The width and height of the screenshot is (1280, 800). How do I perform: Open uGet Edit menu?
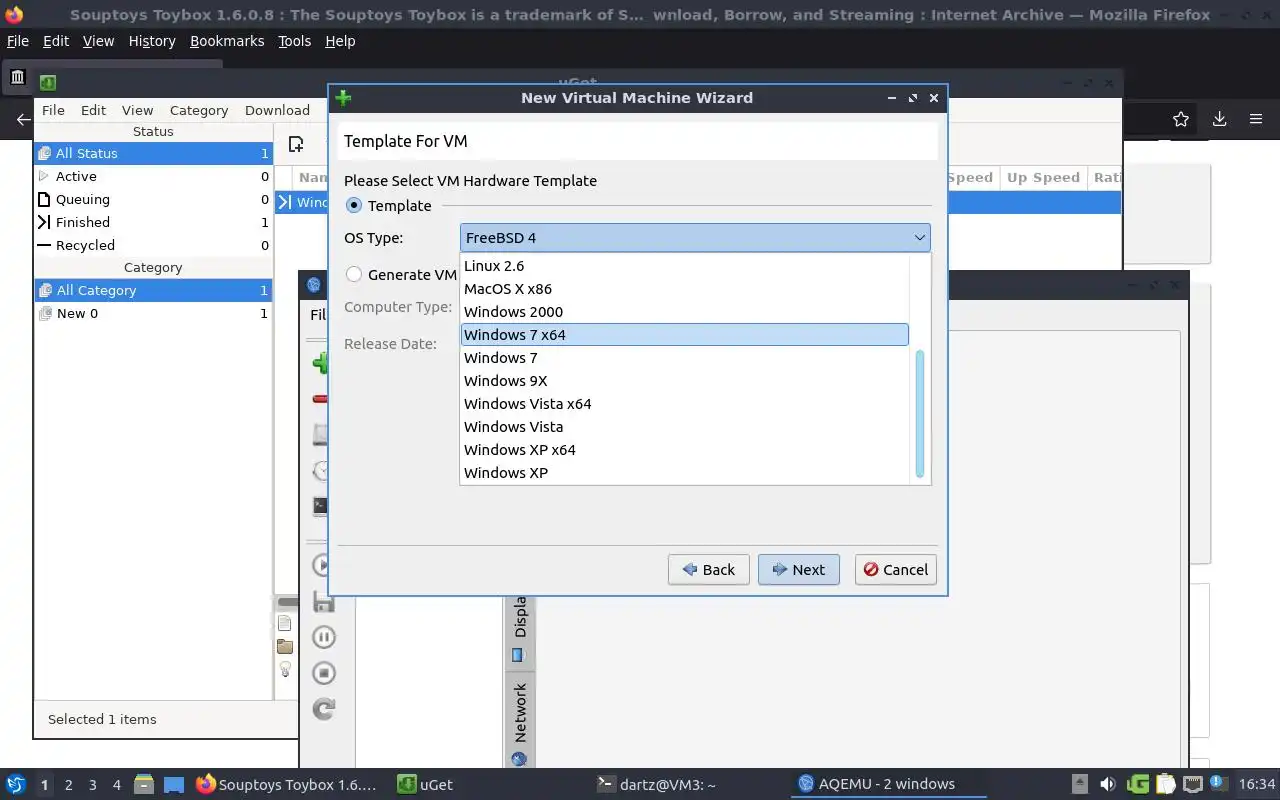click(93, 110)
